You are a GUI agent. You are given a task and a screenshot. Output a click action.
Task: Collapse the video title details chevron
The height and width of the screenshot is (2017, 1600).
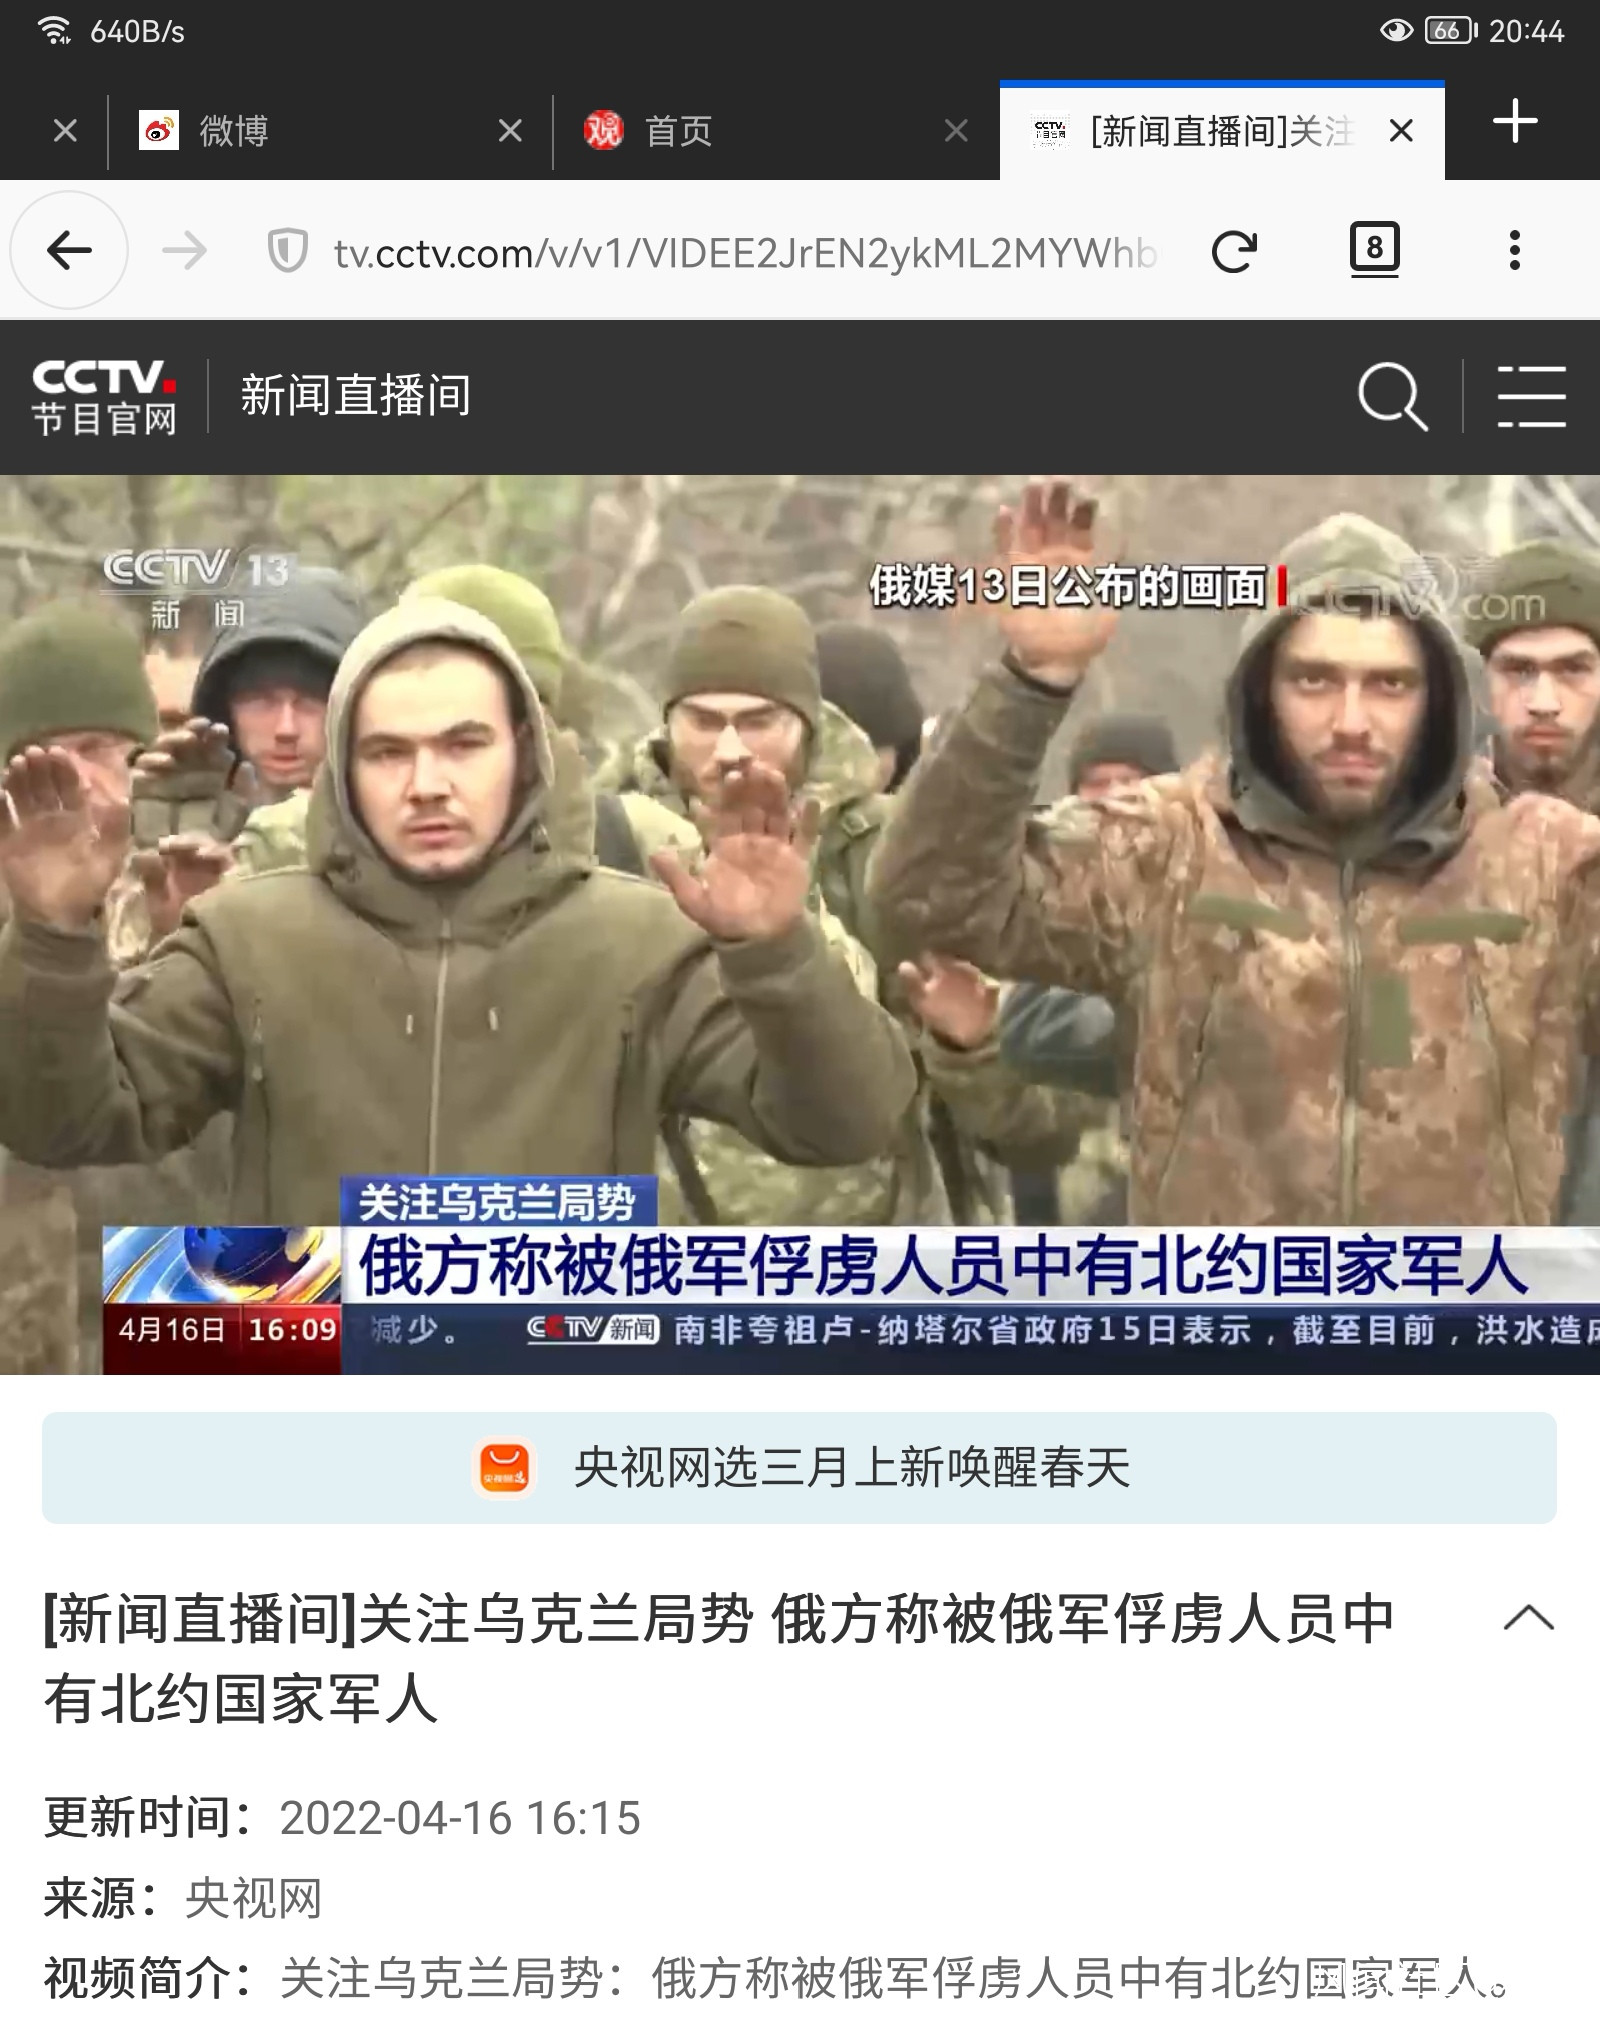click(1529, 1618)
